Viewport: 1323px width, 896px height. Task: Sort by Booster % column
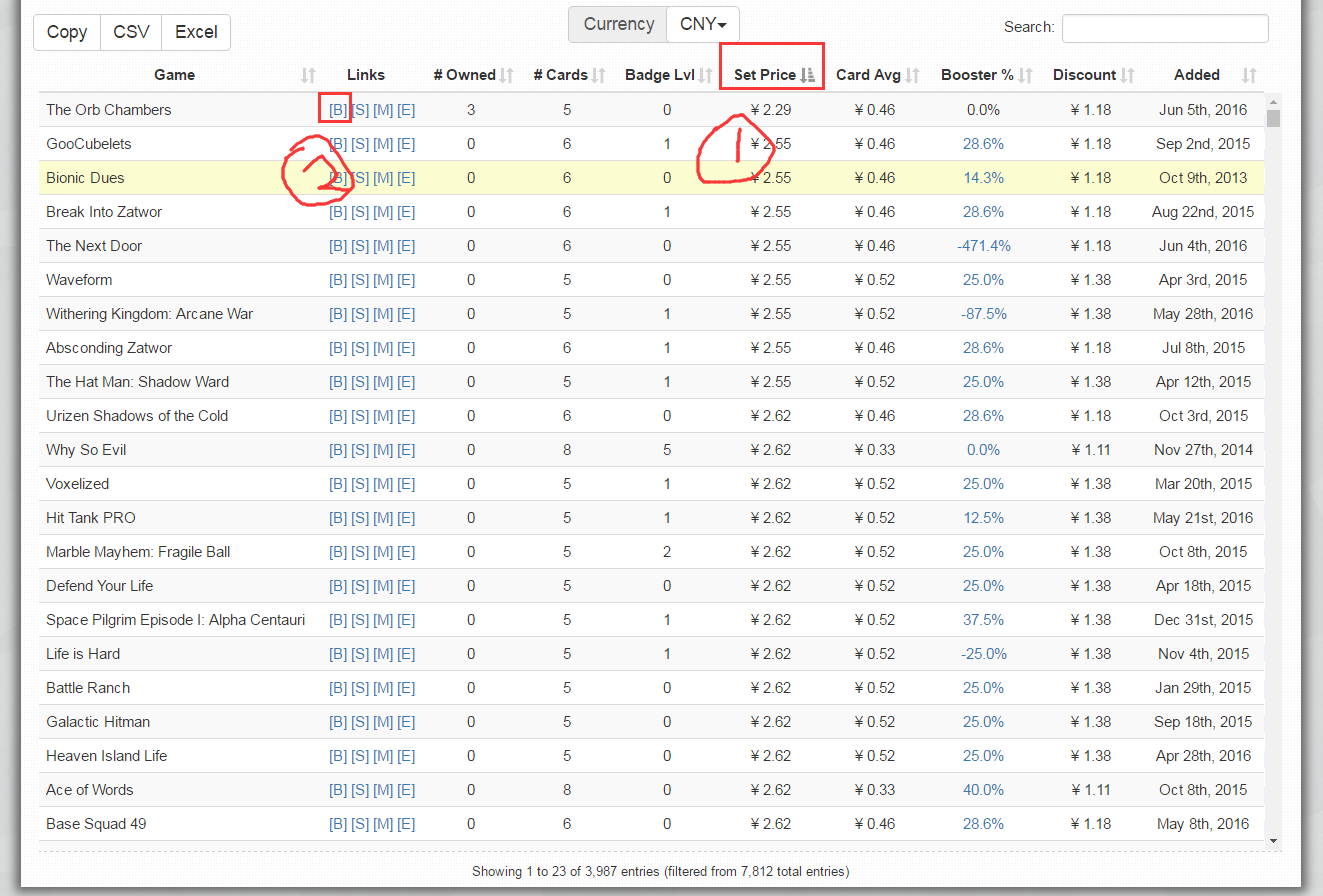point(985,75)
